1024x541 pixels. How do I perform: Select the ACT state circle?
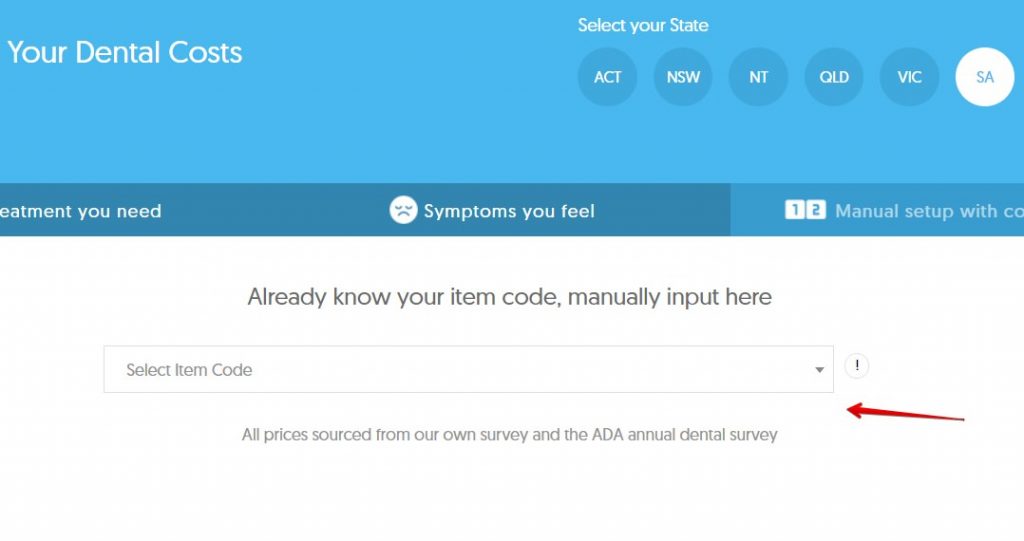coord(607,77)
